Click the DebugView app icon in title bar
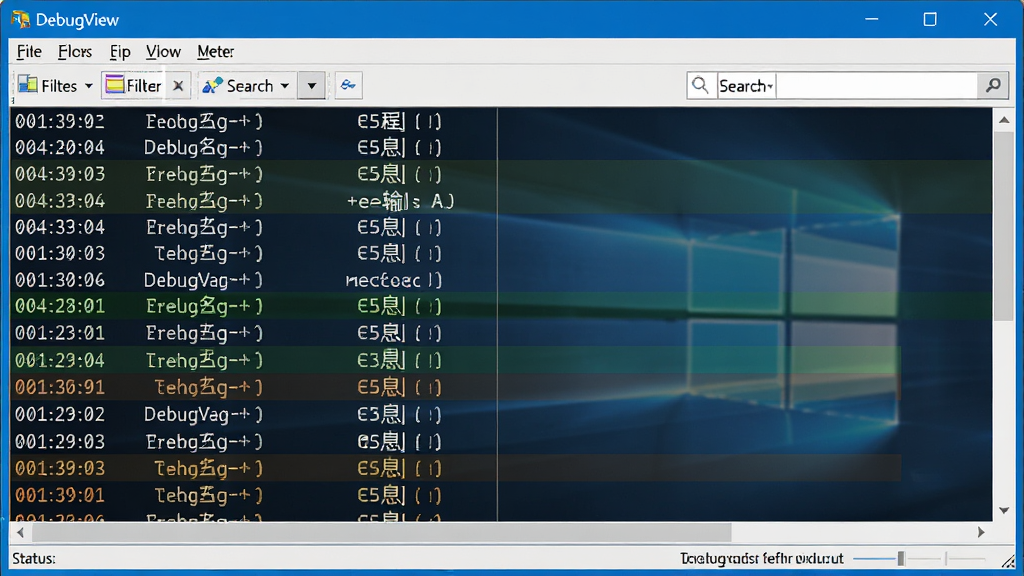Screen dimensions: 1024x576 coord(20,20)
